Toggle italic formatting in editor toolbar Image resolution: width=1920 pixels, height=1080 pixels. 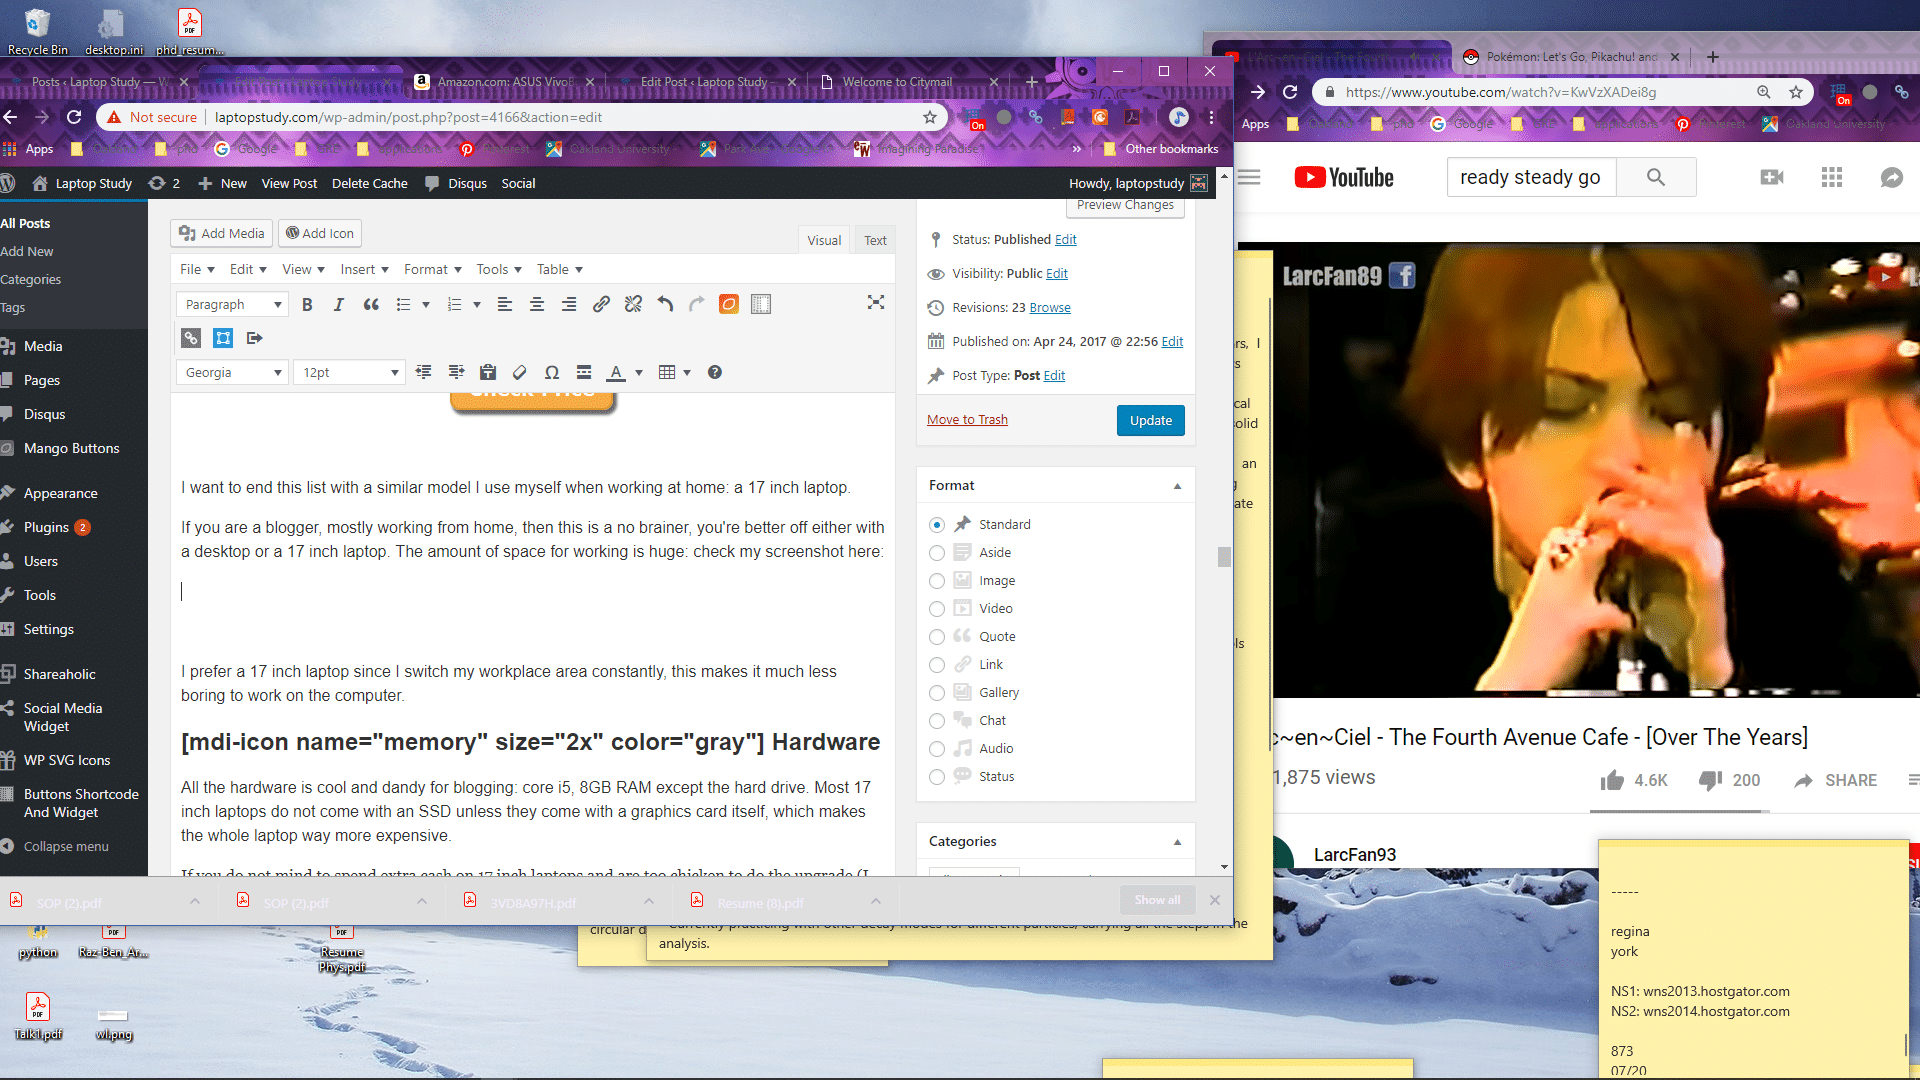coord(339,305)
